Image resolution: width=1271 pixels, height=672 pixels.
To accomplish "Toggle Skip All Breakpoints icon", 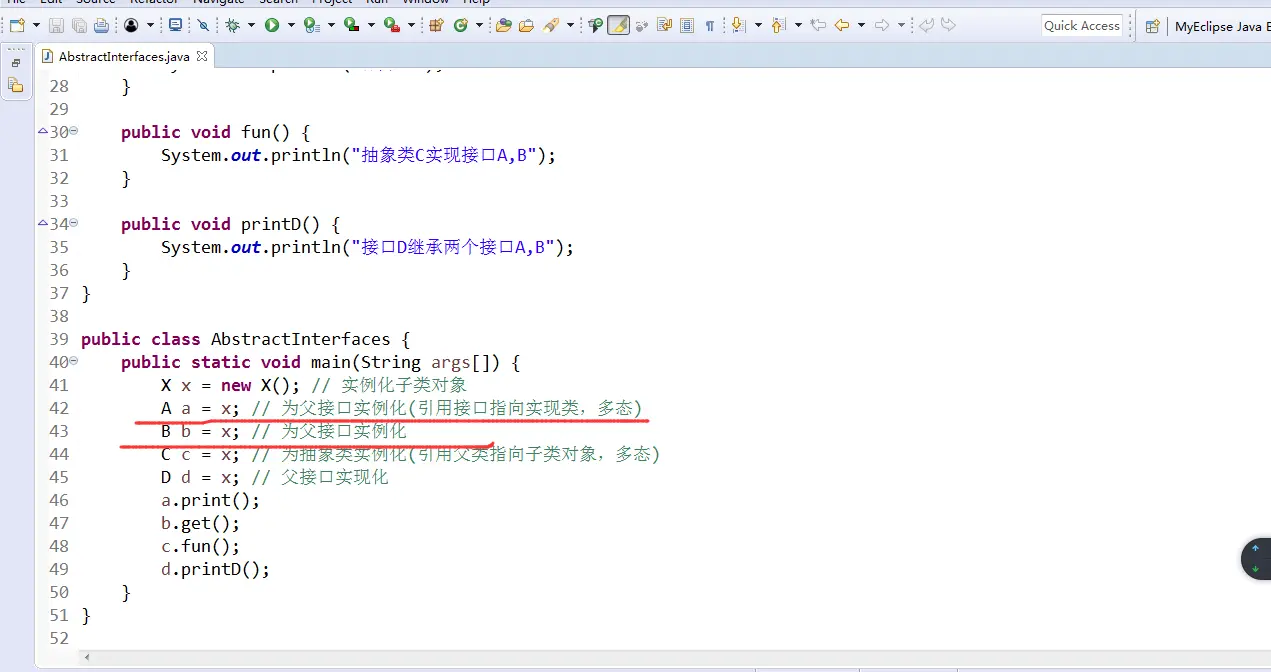I will click(203, 25).
